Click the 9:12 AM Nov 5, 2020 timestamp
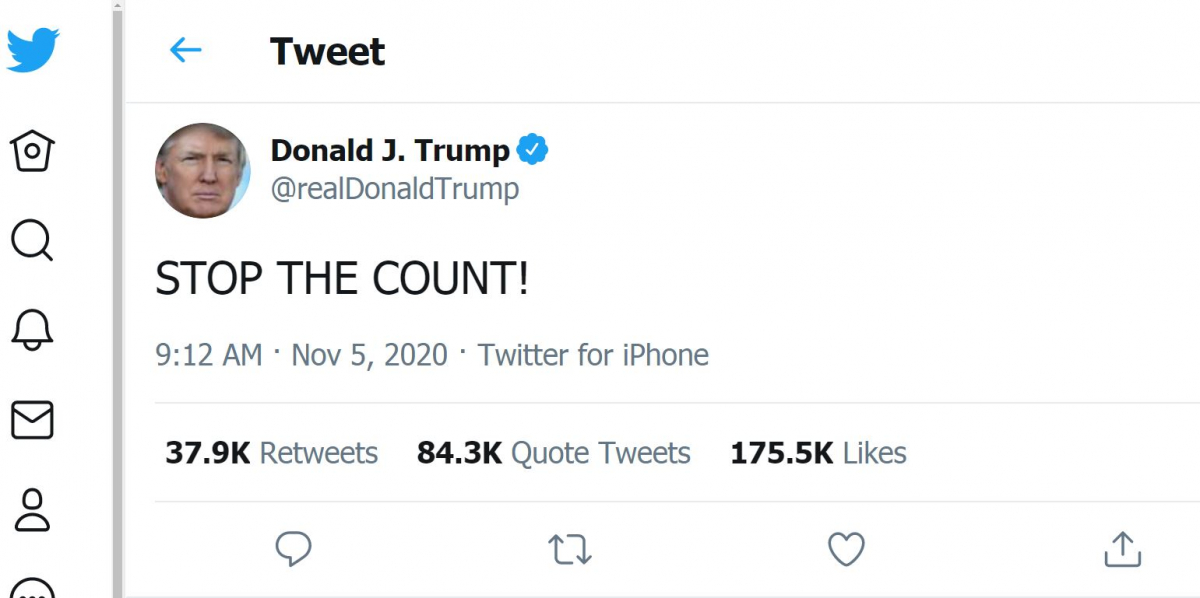This screenshot has height=598, width=1200. pyautogui.click(x=301, y=355)
